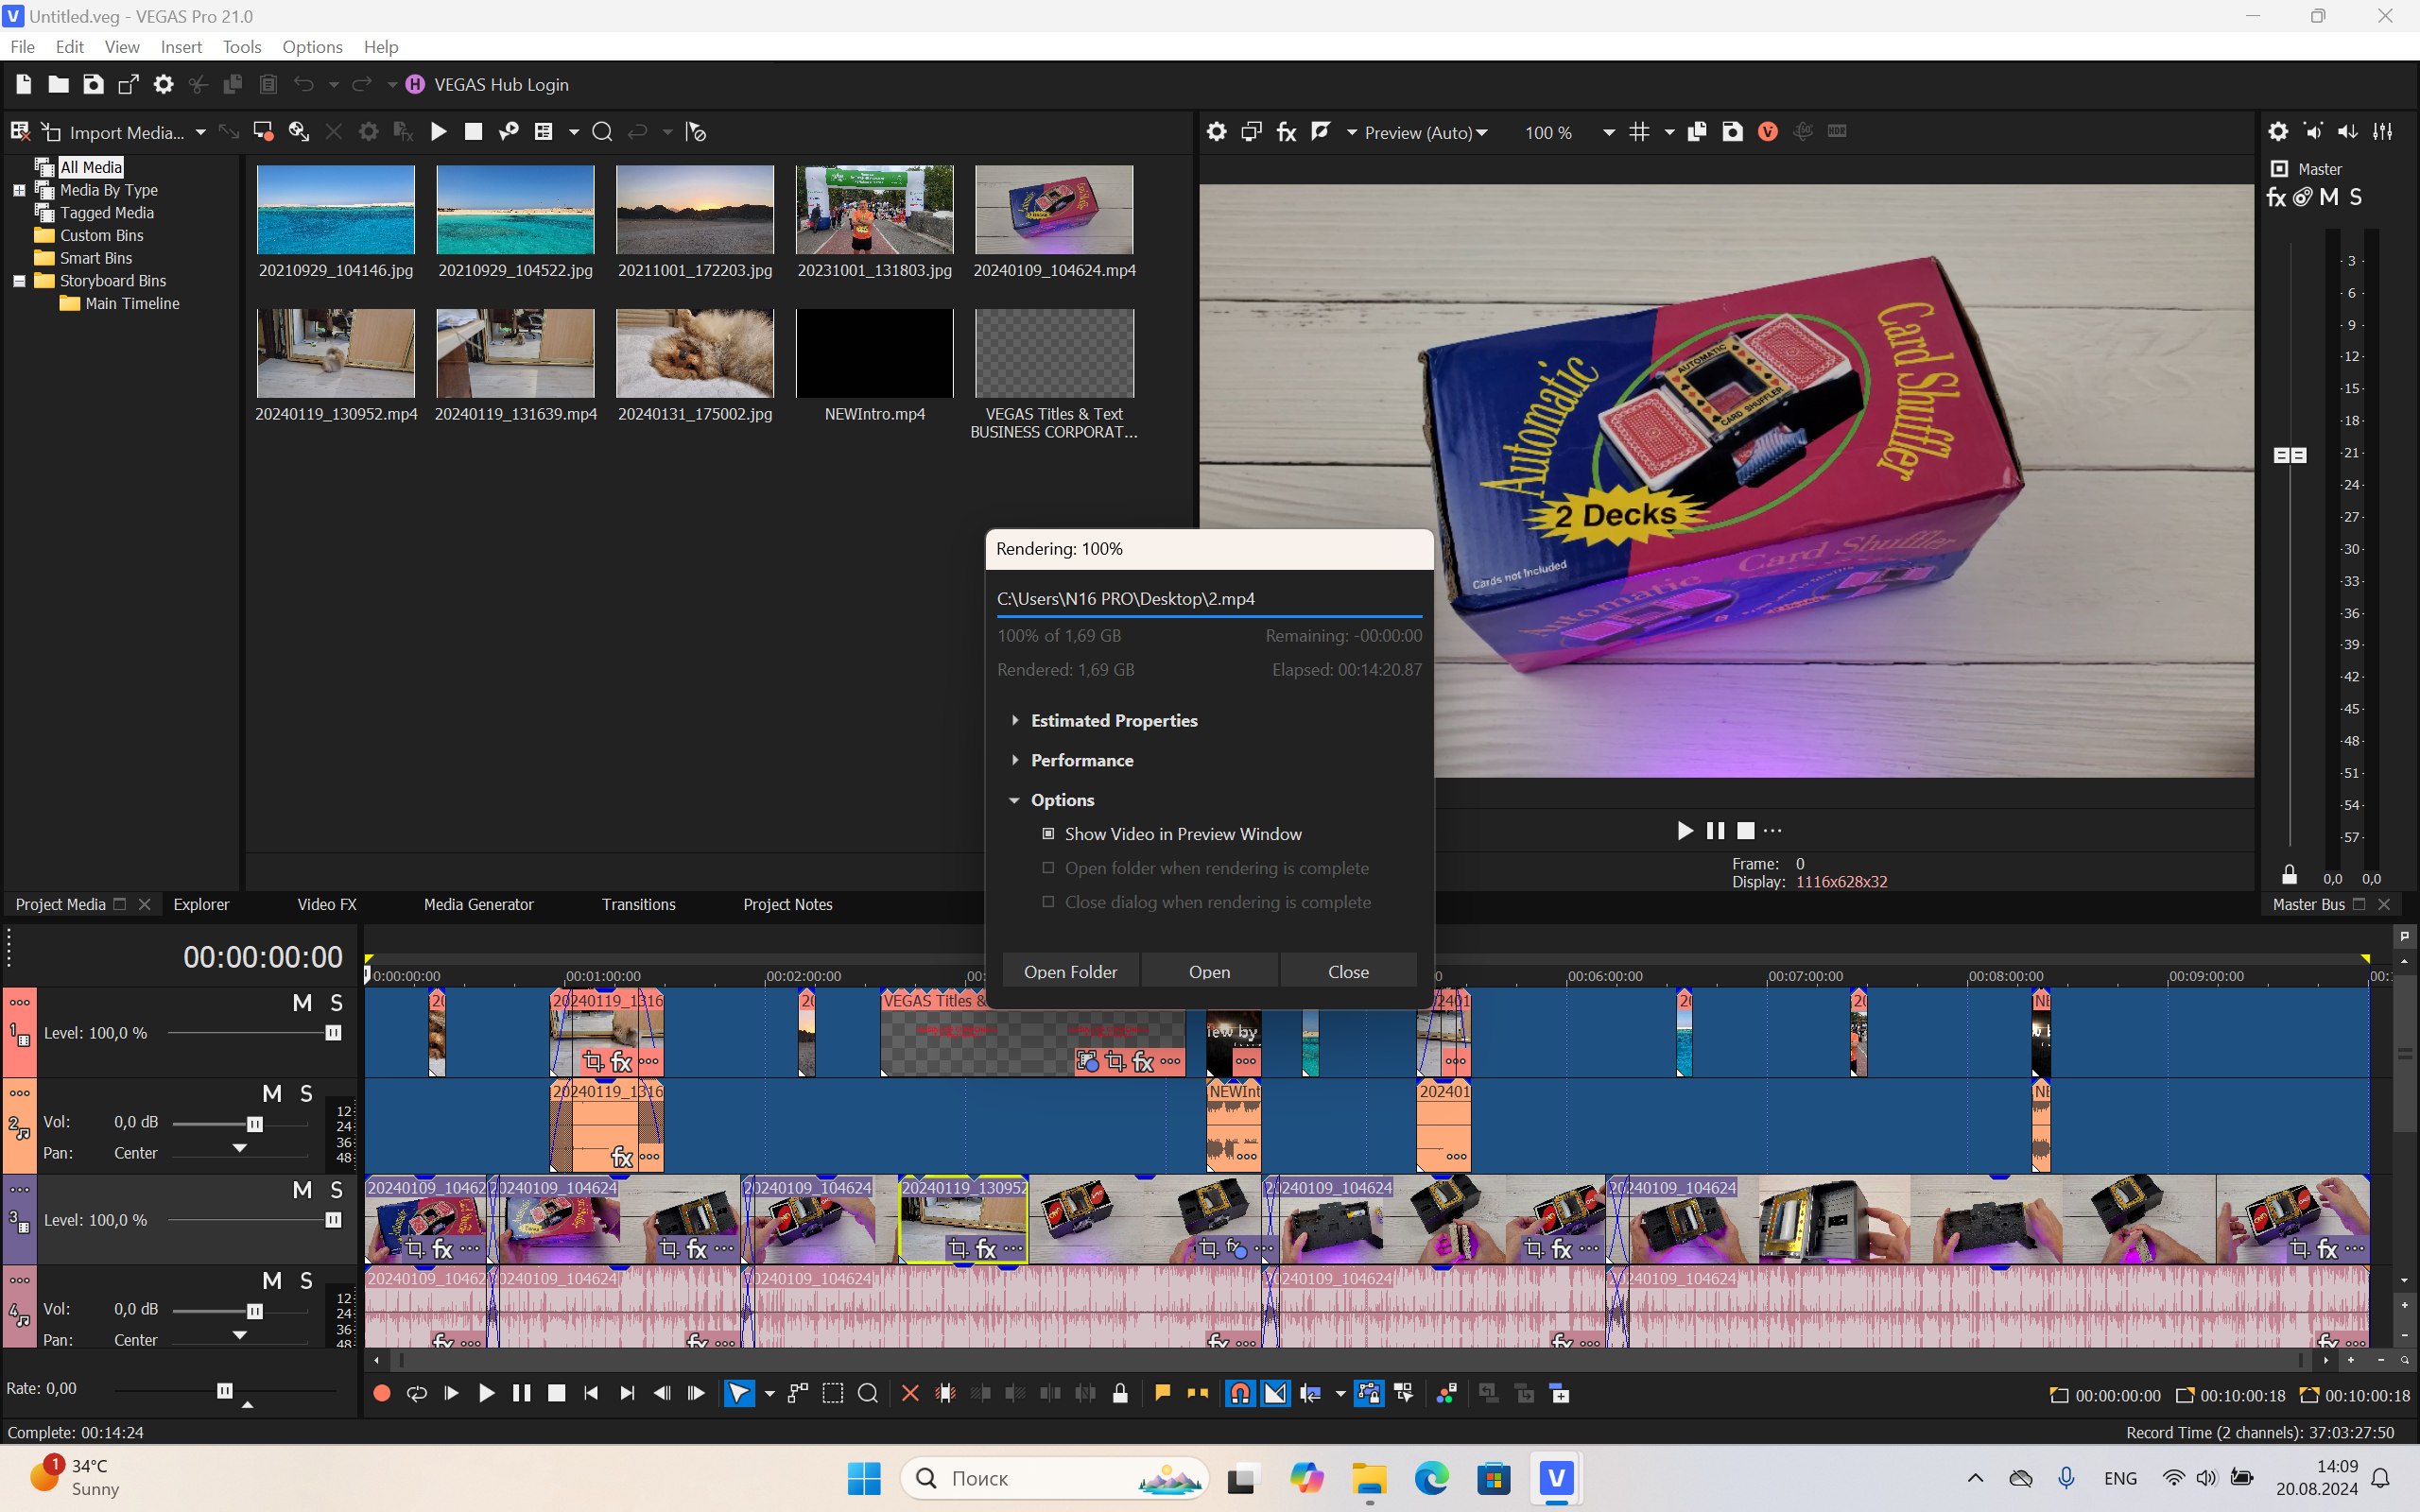Select 20240109_104624.mp4 thumbnail in media bin
Viewport: 2420px width, 1512px height.
1052,209
